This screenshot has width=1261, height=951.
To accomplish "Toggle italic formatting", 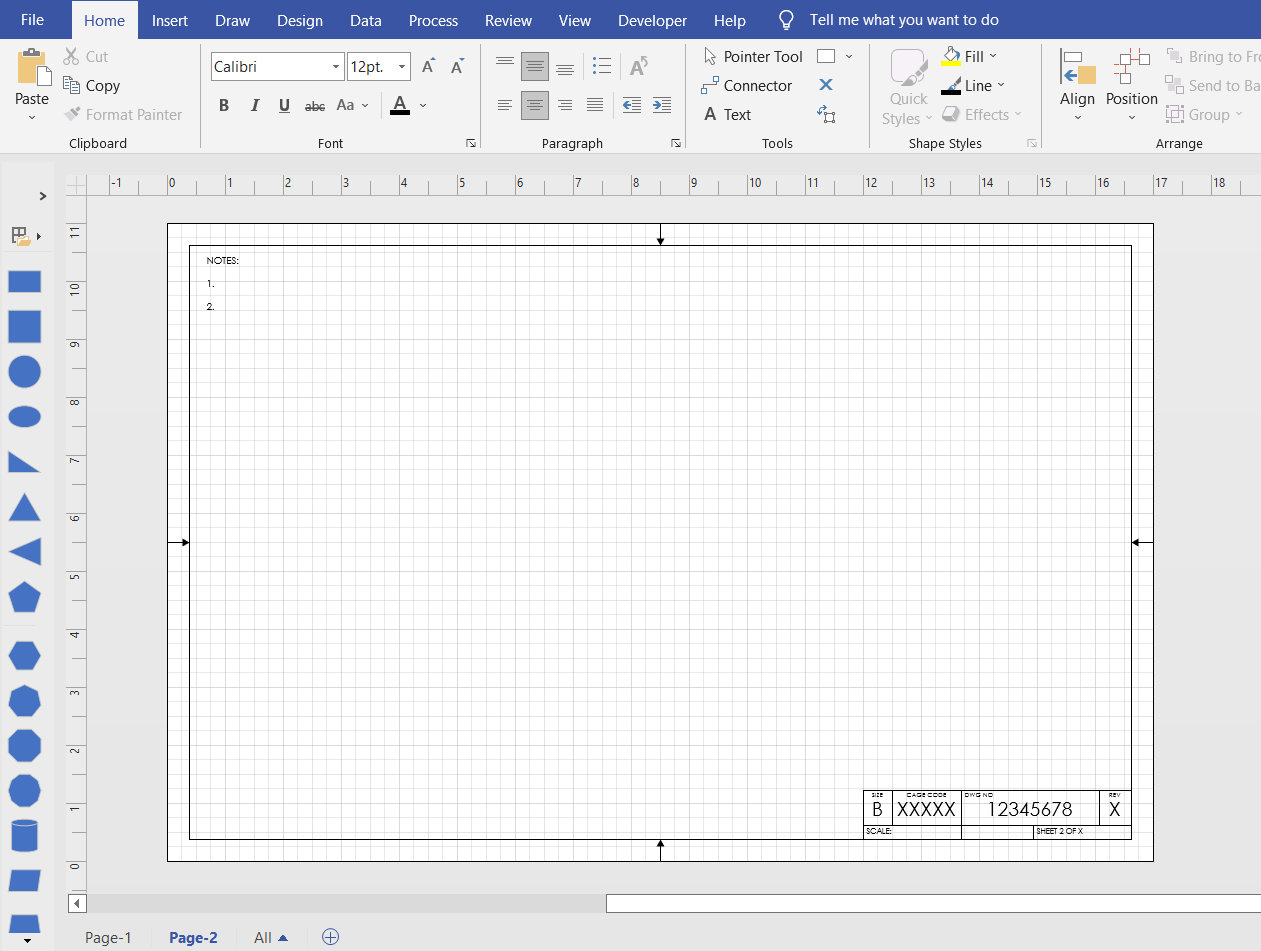I will [254, 104].
